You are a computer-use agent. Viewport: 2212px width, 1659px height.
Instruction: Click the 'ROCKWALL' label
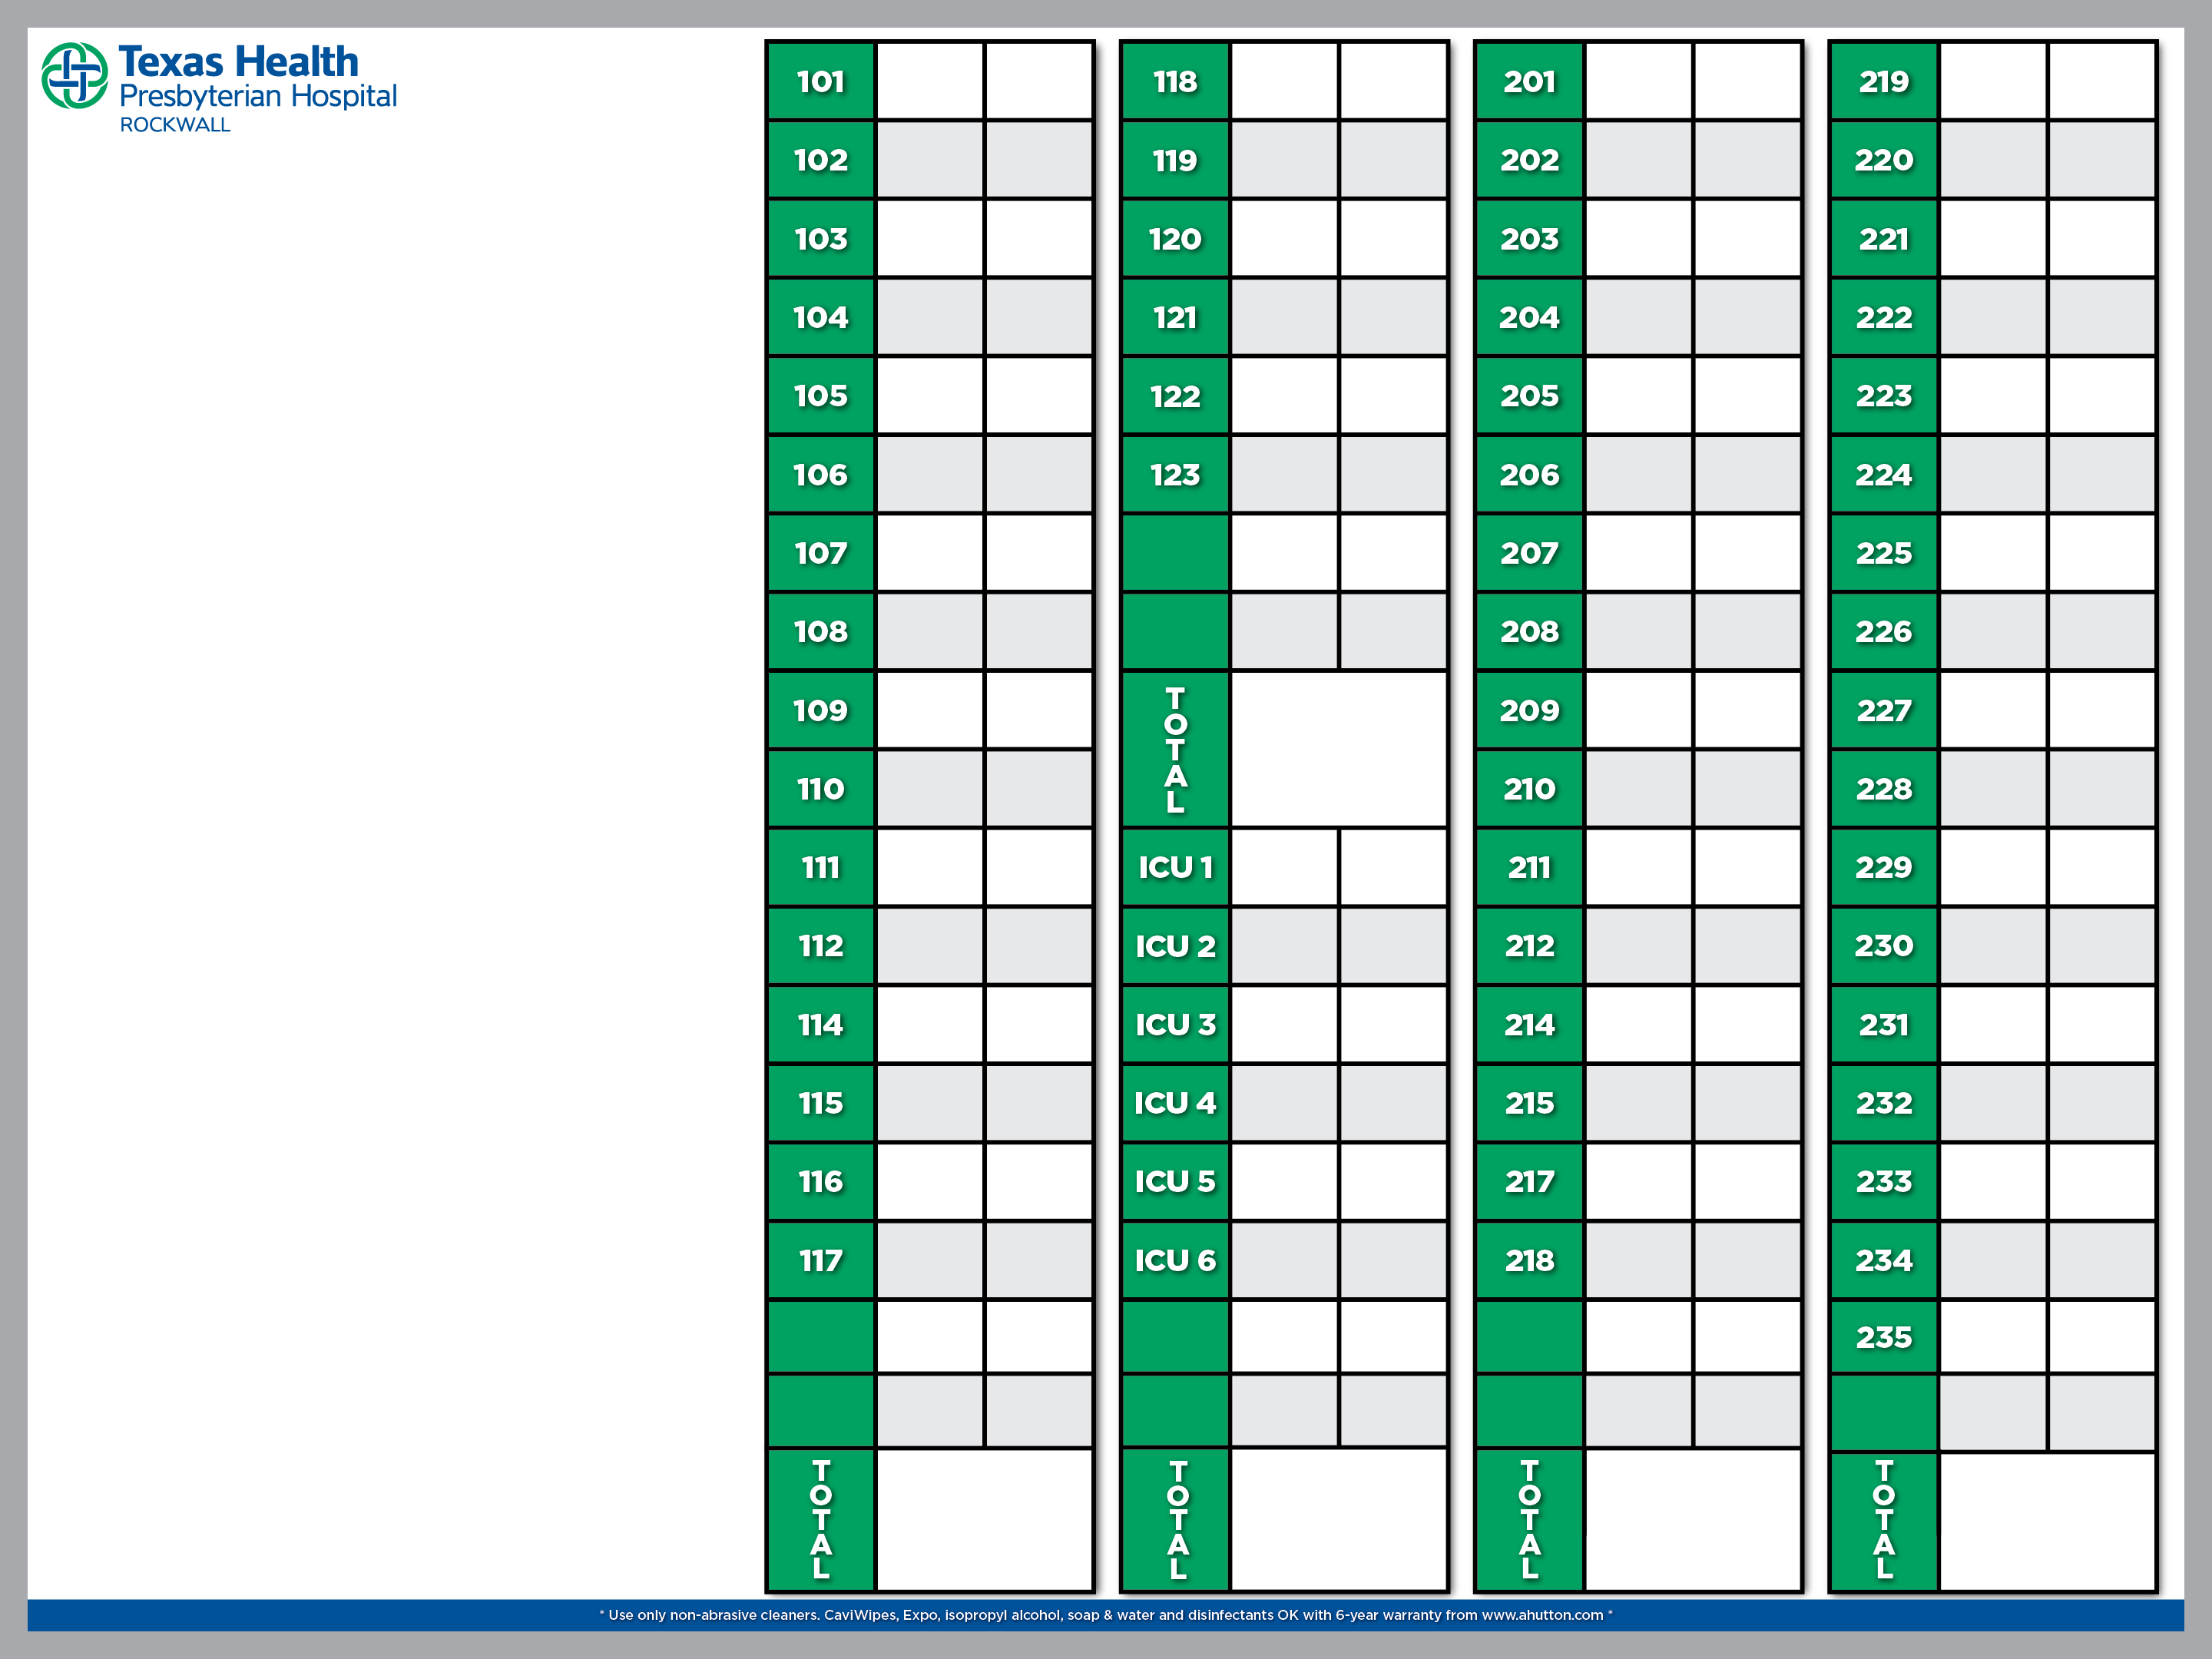(x=175, y=125)
